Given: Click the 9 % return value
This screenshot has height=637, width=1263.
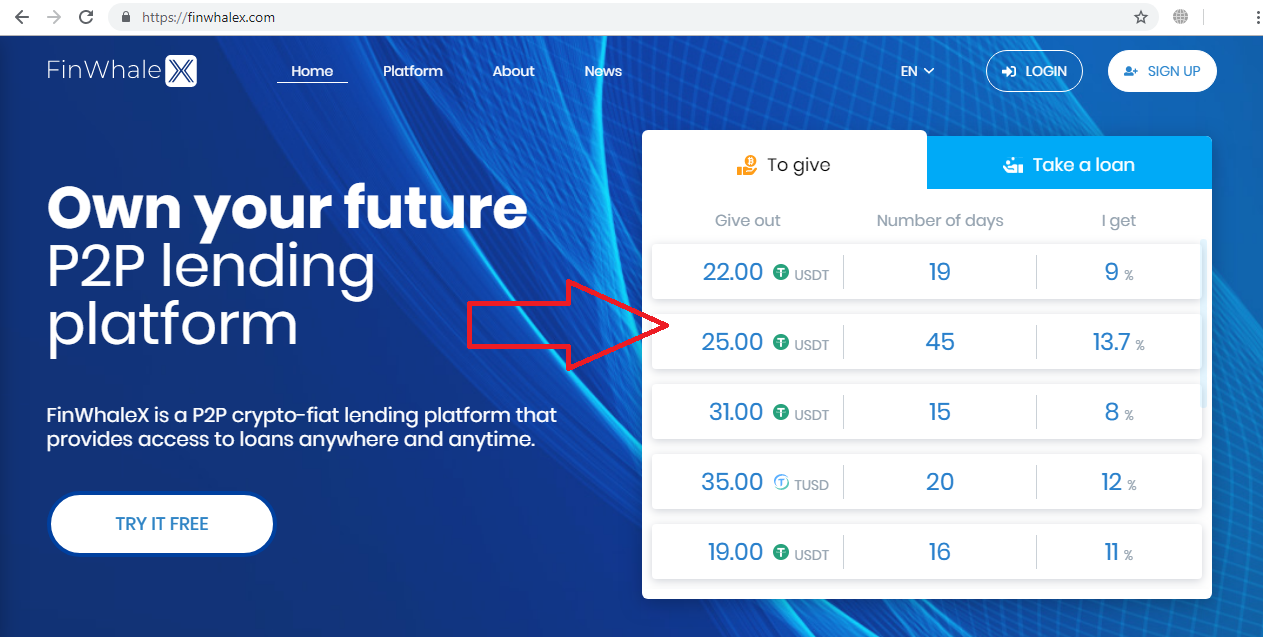Looking at the screenshot, I should pos(1118,272).
